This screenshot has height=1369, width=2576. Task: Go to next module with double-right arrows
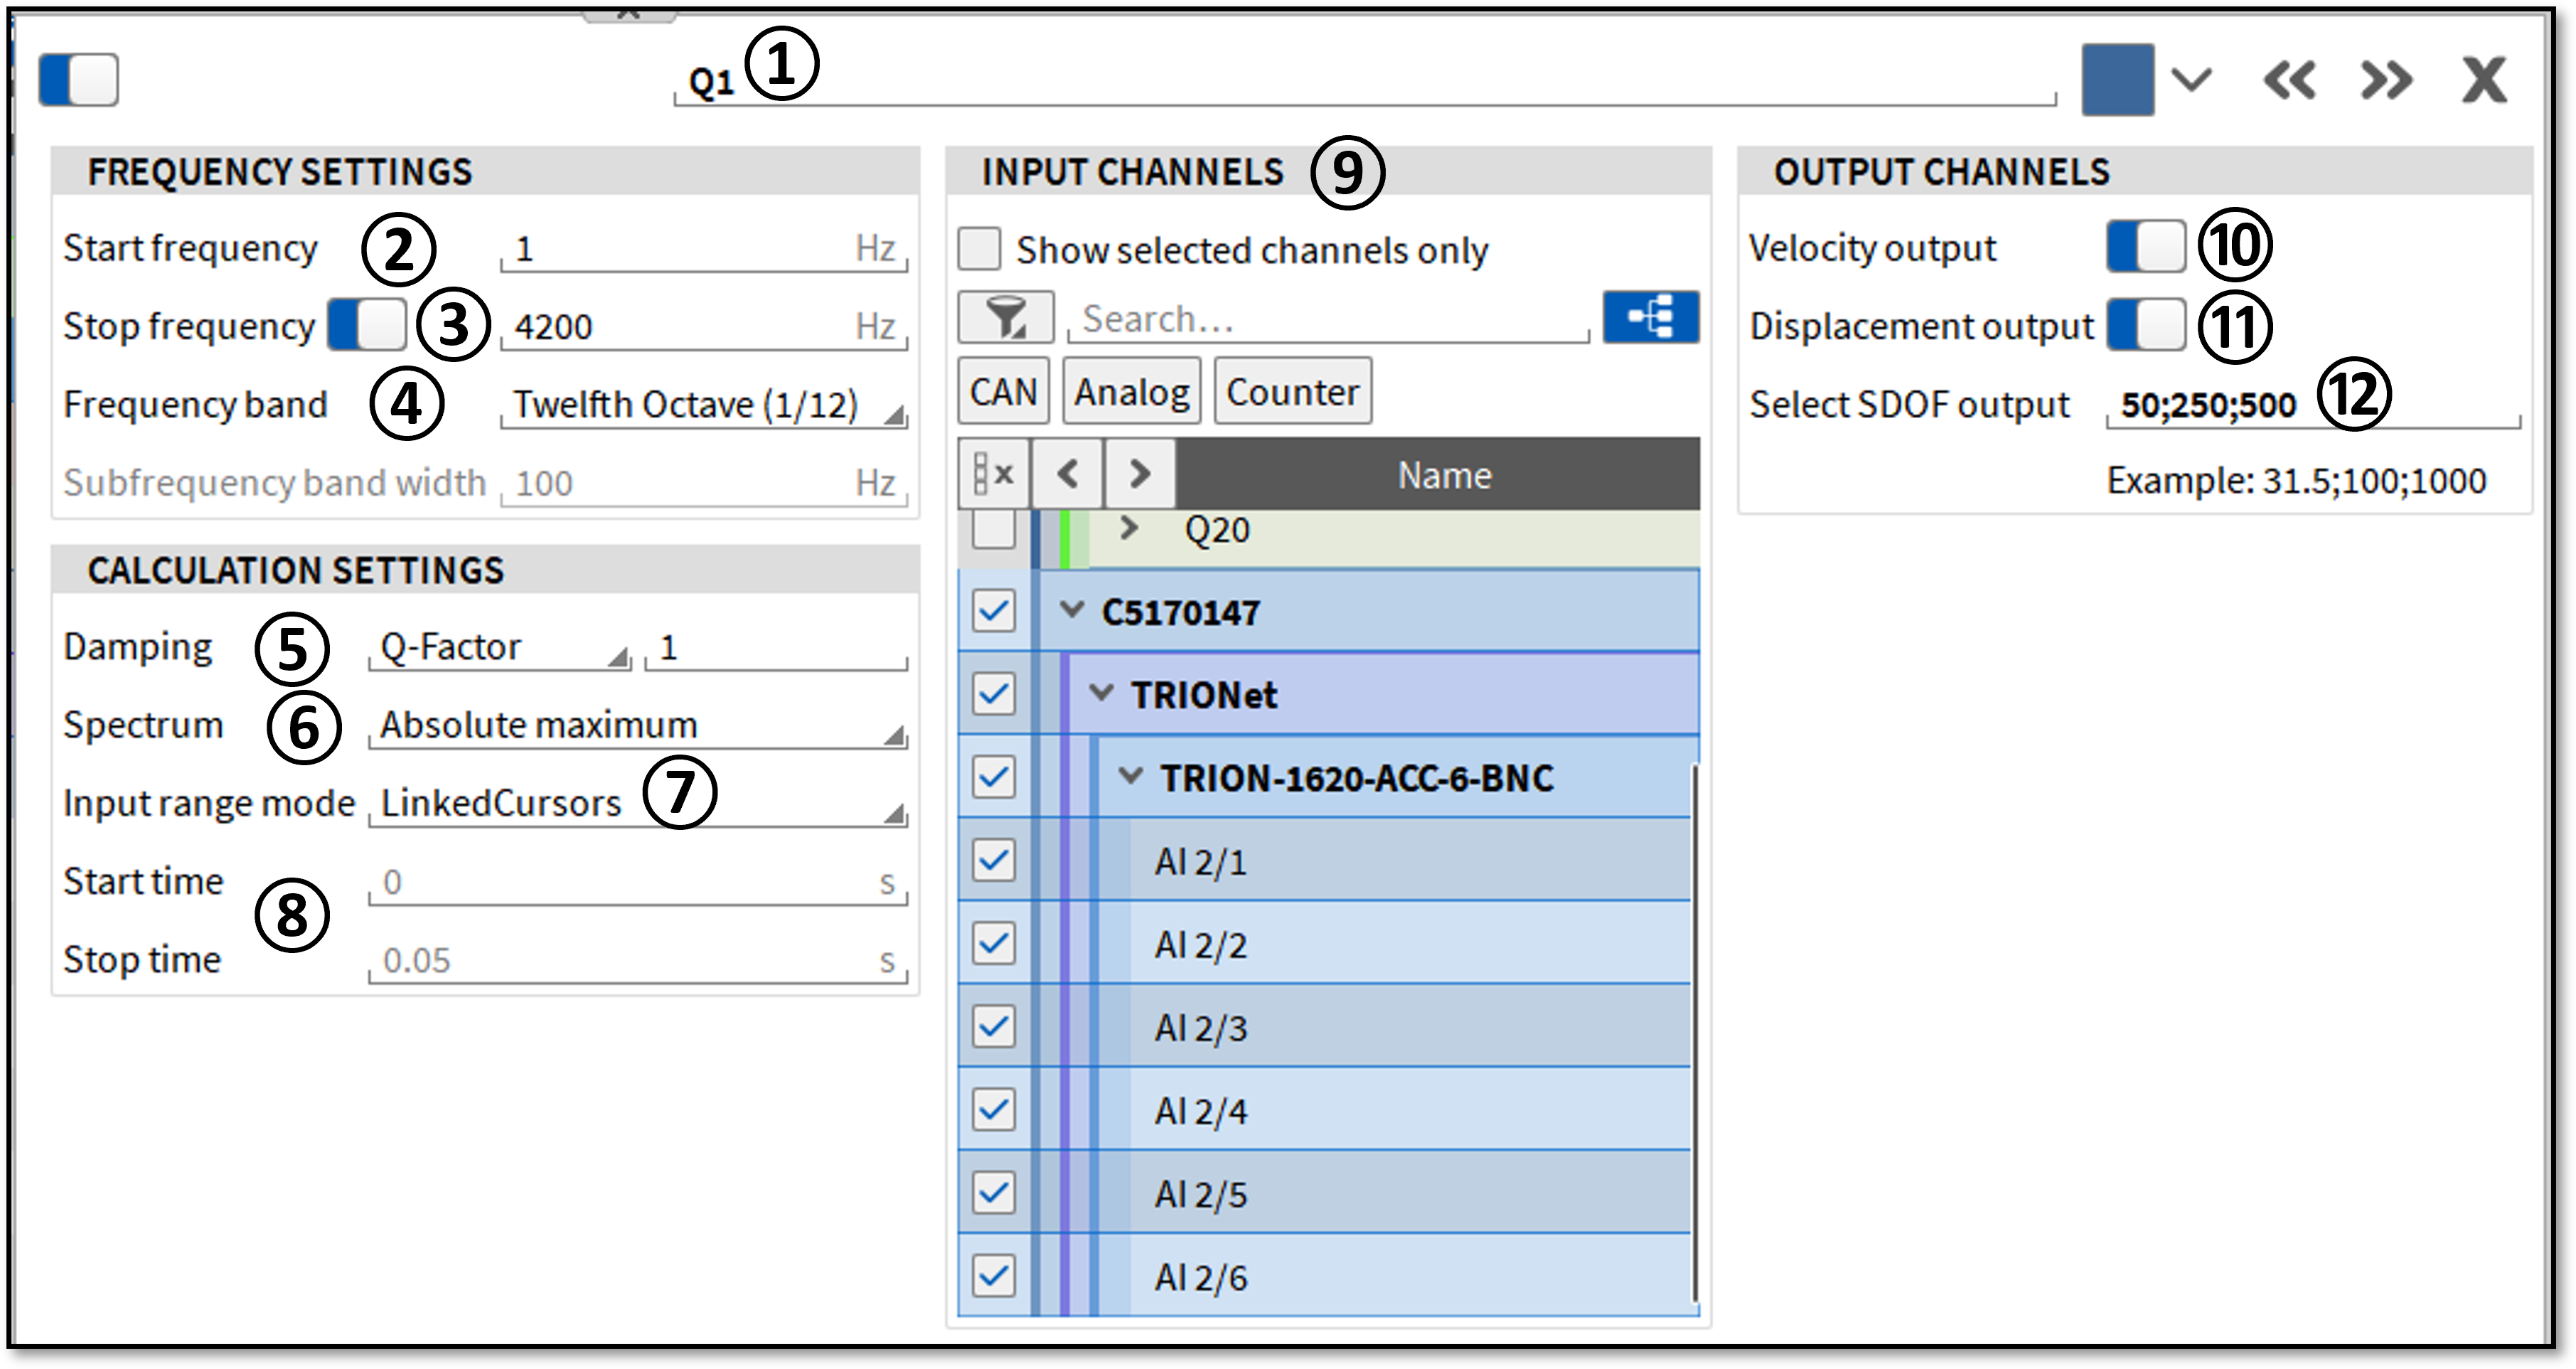2386,80
